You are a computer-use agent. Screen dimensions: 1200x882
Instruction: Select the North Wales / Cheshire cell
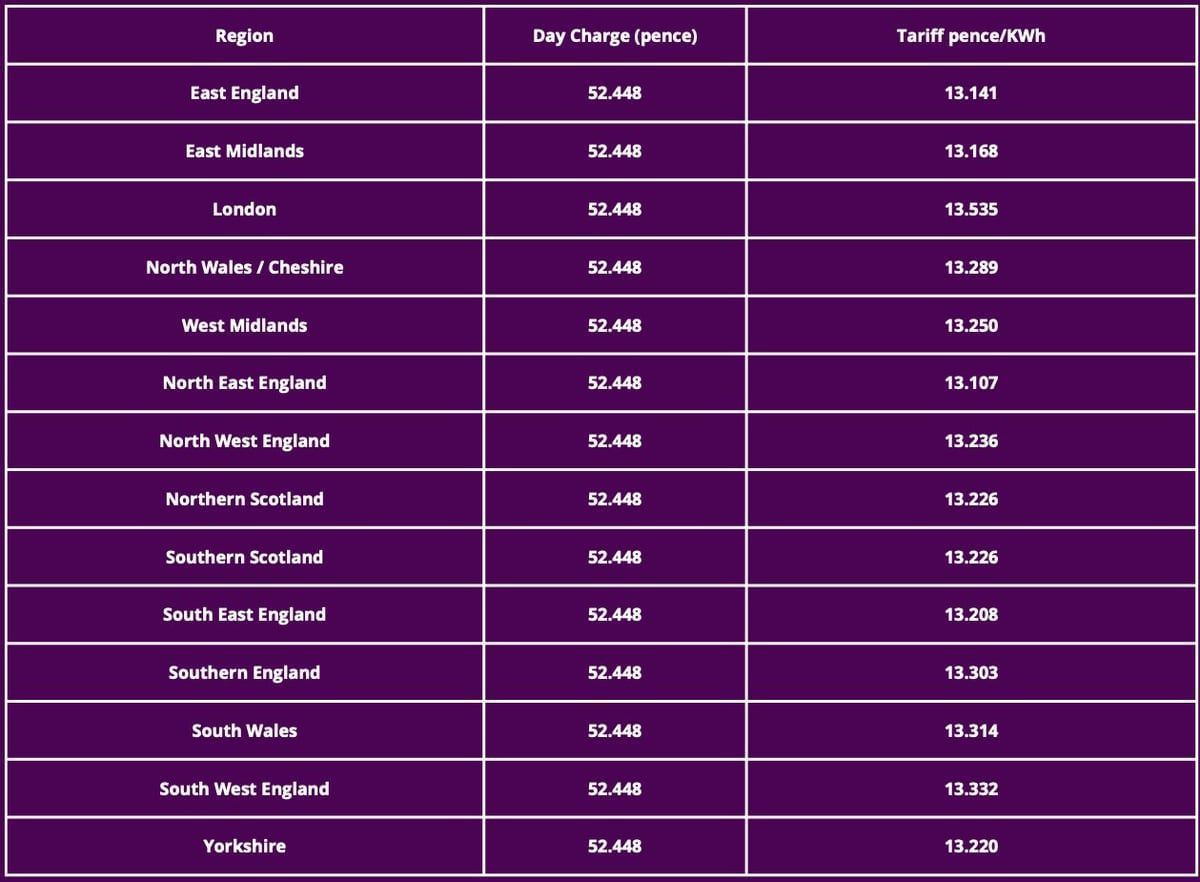tap(244, 267)
